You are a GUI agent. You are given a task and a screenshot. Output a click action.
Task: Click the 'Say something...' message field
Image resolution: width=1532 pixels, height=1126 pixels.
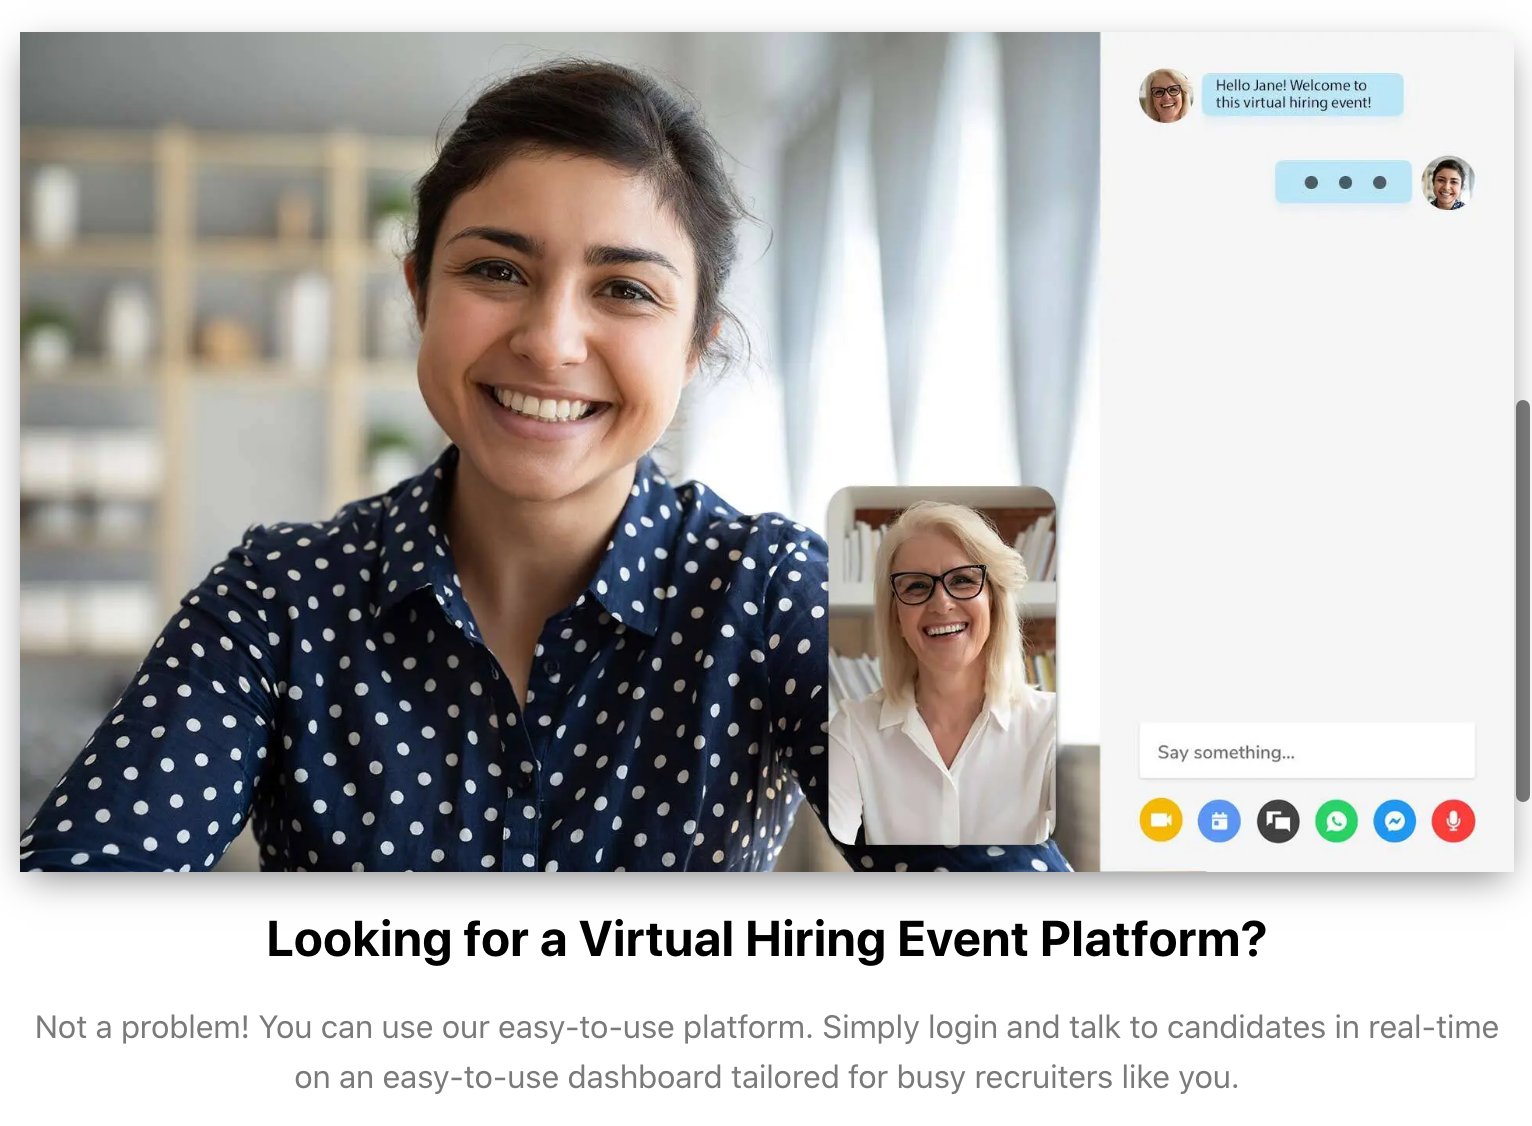point(1307,751)
